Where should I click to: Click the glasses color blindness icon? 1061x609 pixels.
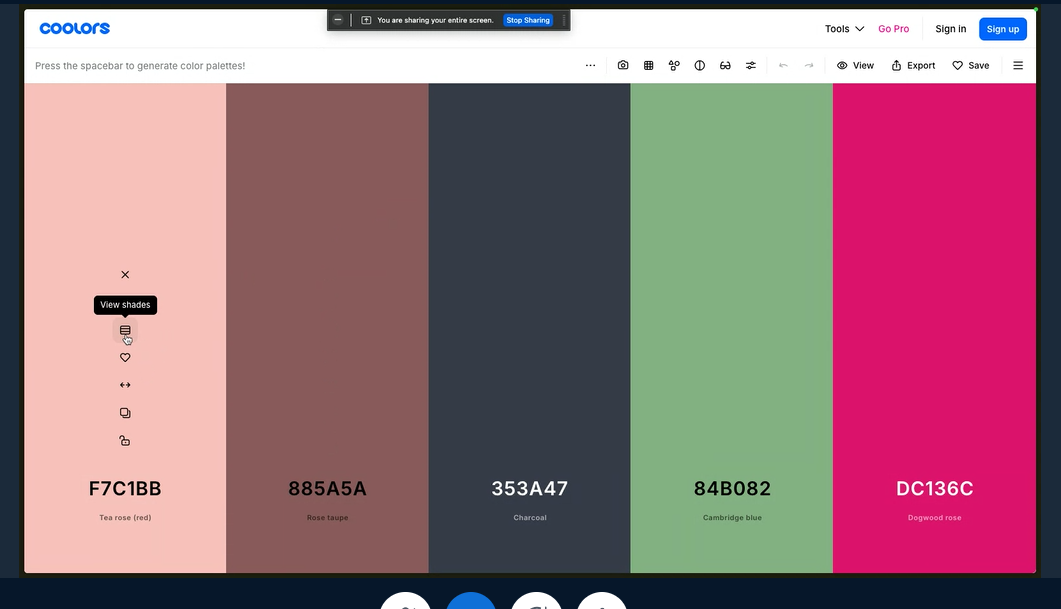(x=725, y=66)
